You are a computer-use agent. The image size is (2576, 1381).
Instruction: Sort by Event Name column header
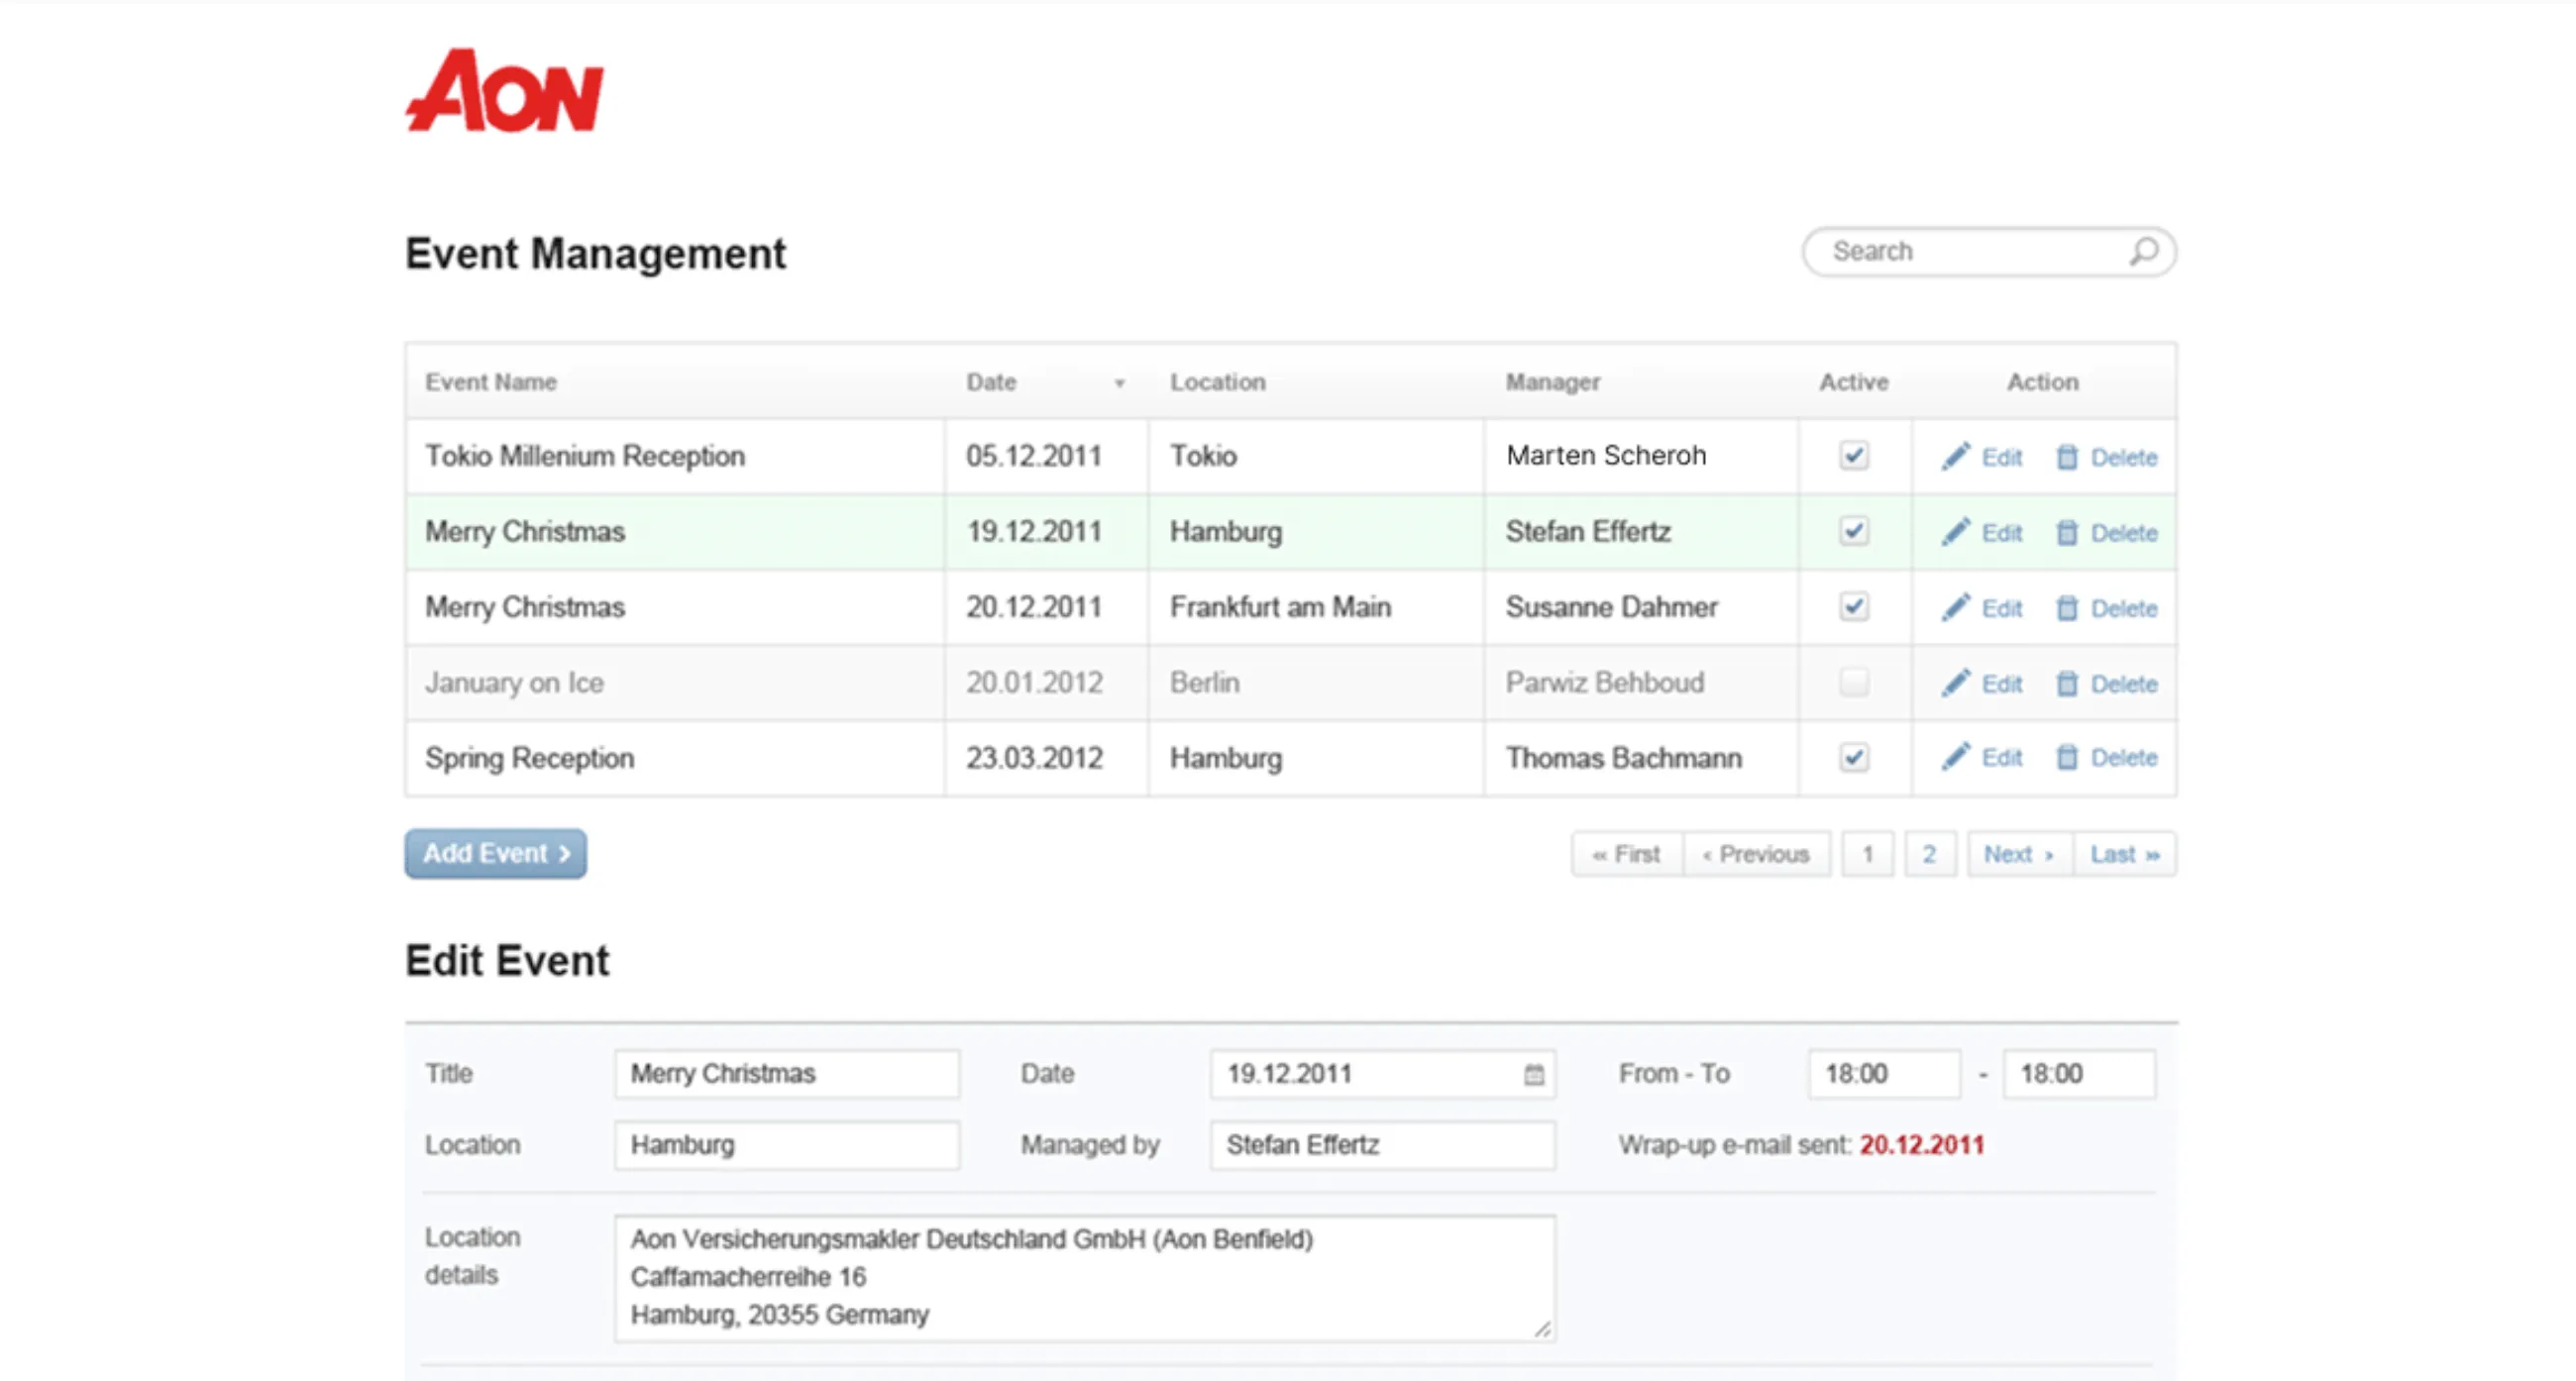click(490, 382)
